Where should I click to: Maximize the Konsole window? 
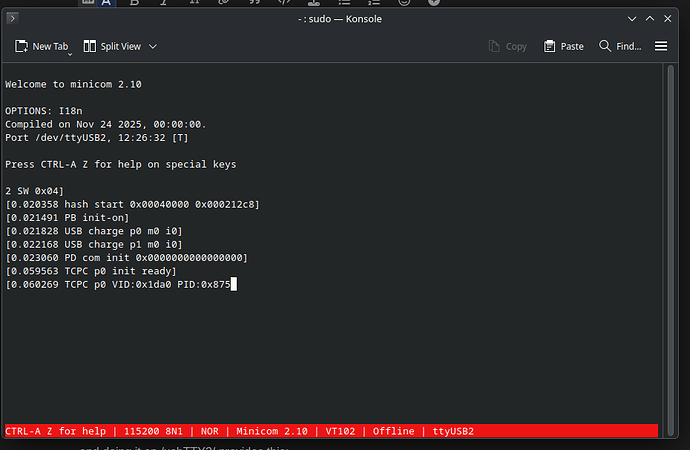point(650,18)
